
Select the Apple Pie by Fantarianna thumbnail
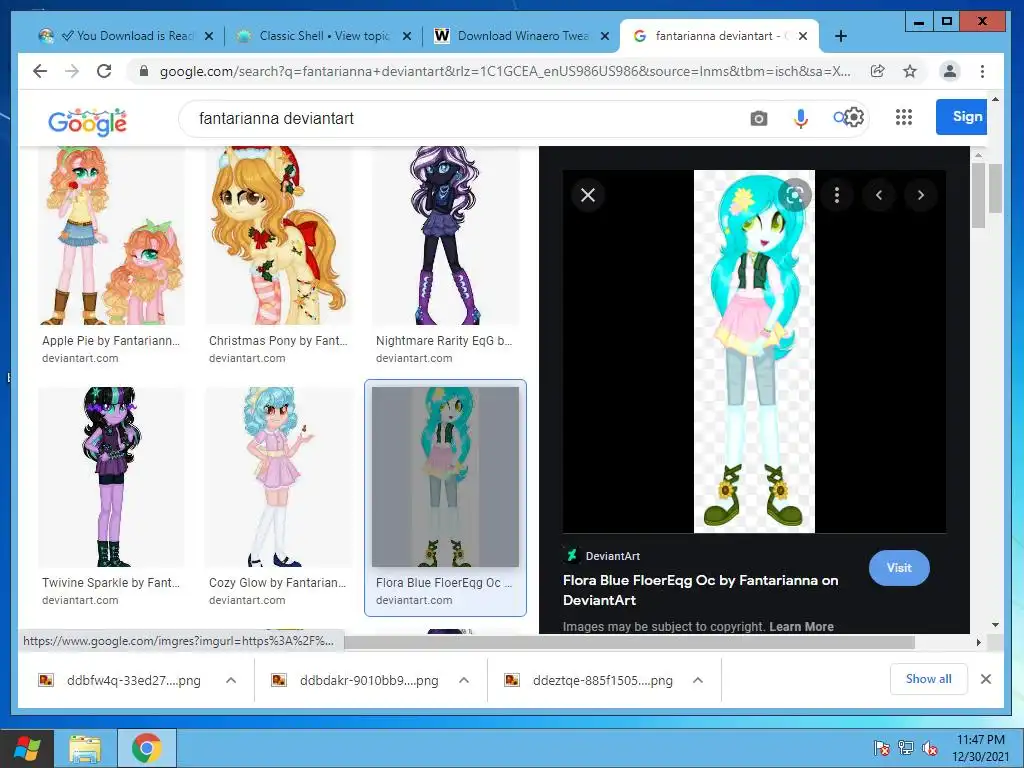point(111,236)
